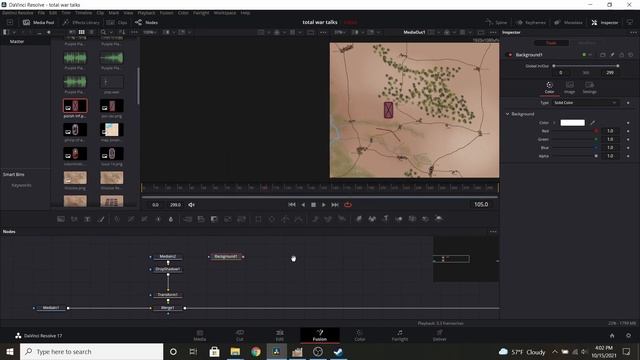The image size is (640, 360).
Task: Mute audio speaker icon
Action: coord(191,204)
